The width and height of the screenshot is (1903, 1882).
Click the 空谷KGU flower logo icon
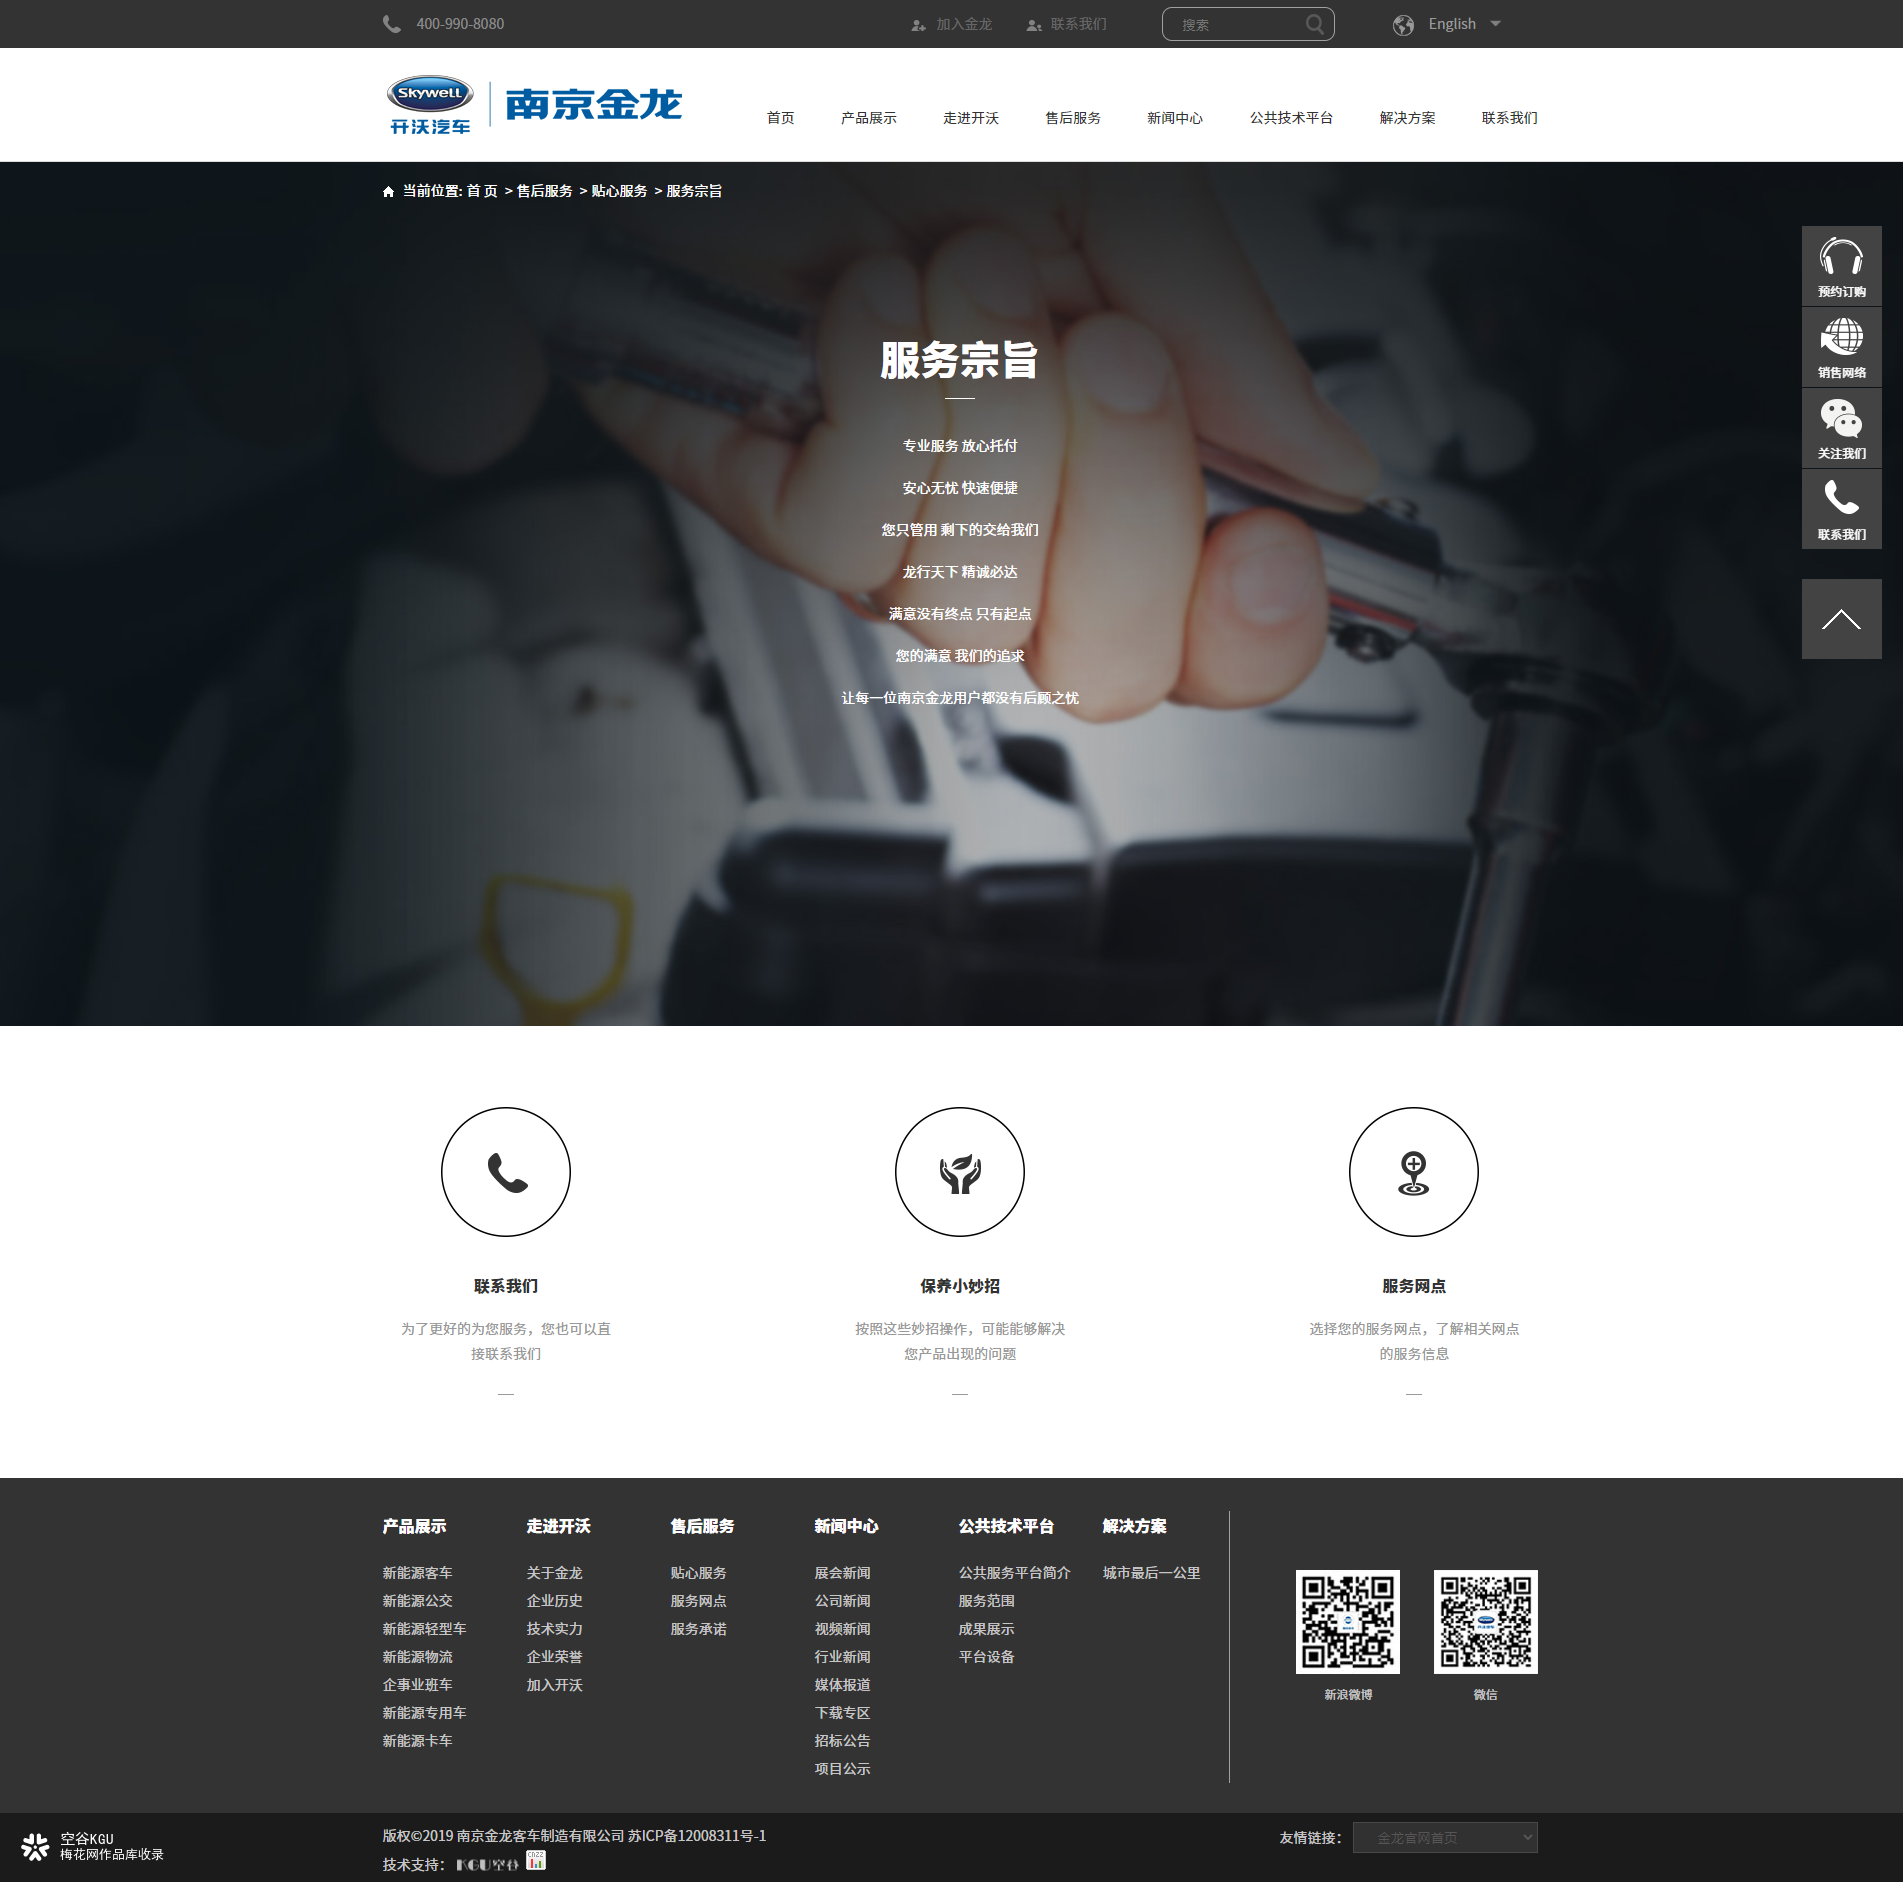[x=35, y=1847]
